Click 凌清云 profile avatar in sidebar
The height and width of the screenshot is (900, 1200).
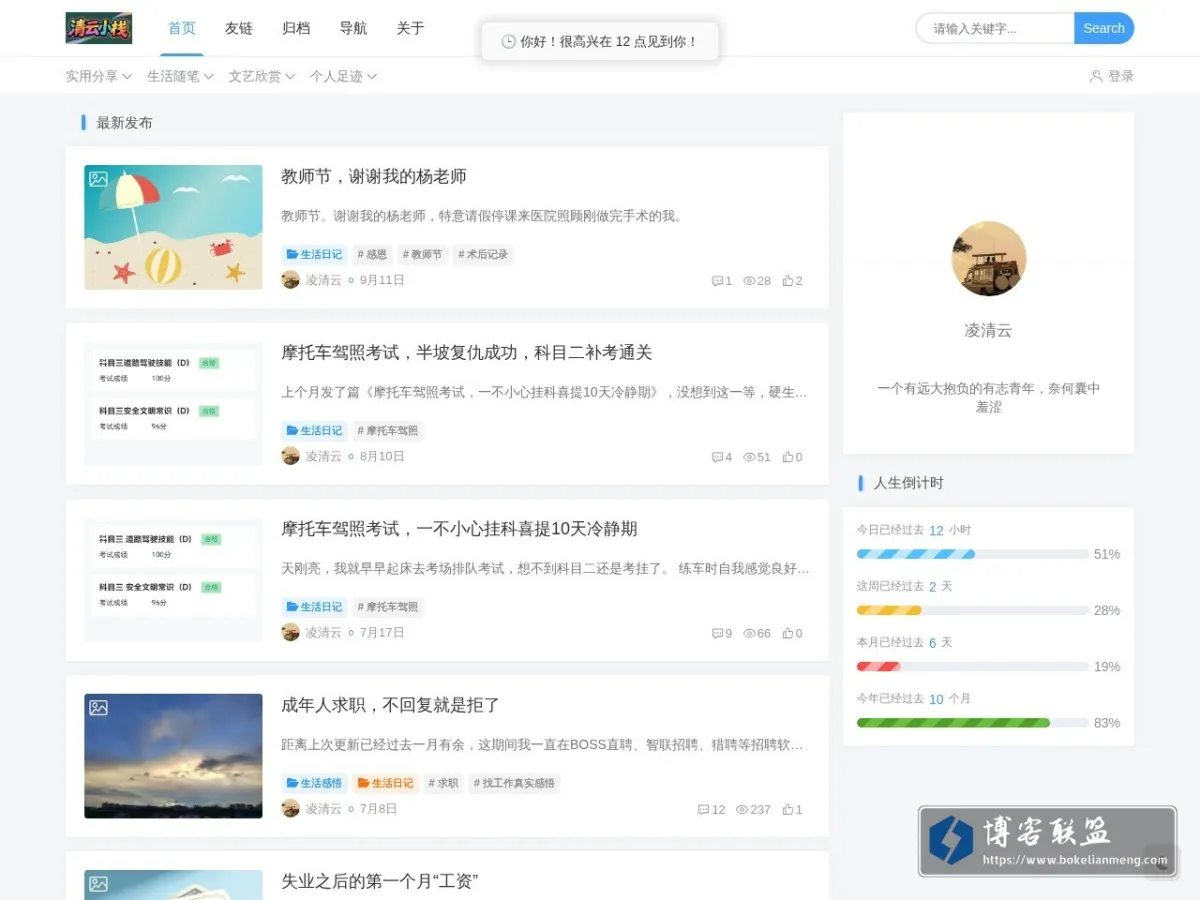click(988, 259)
